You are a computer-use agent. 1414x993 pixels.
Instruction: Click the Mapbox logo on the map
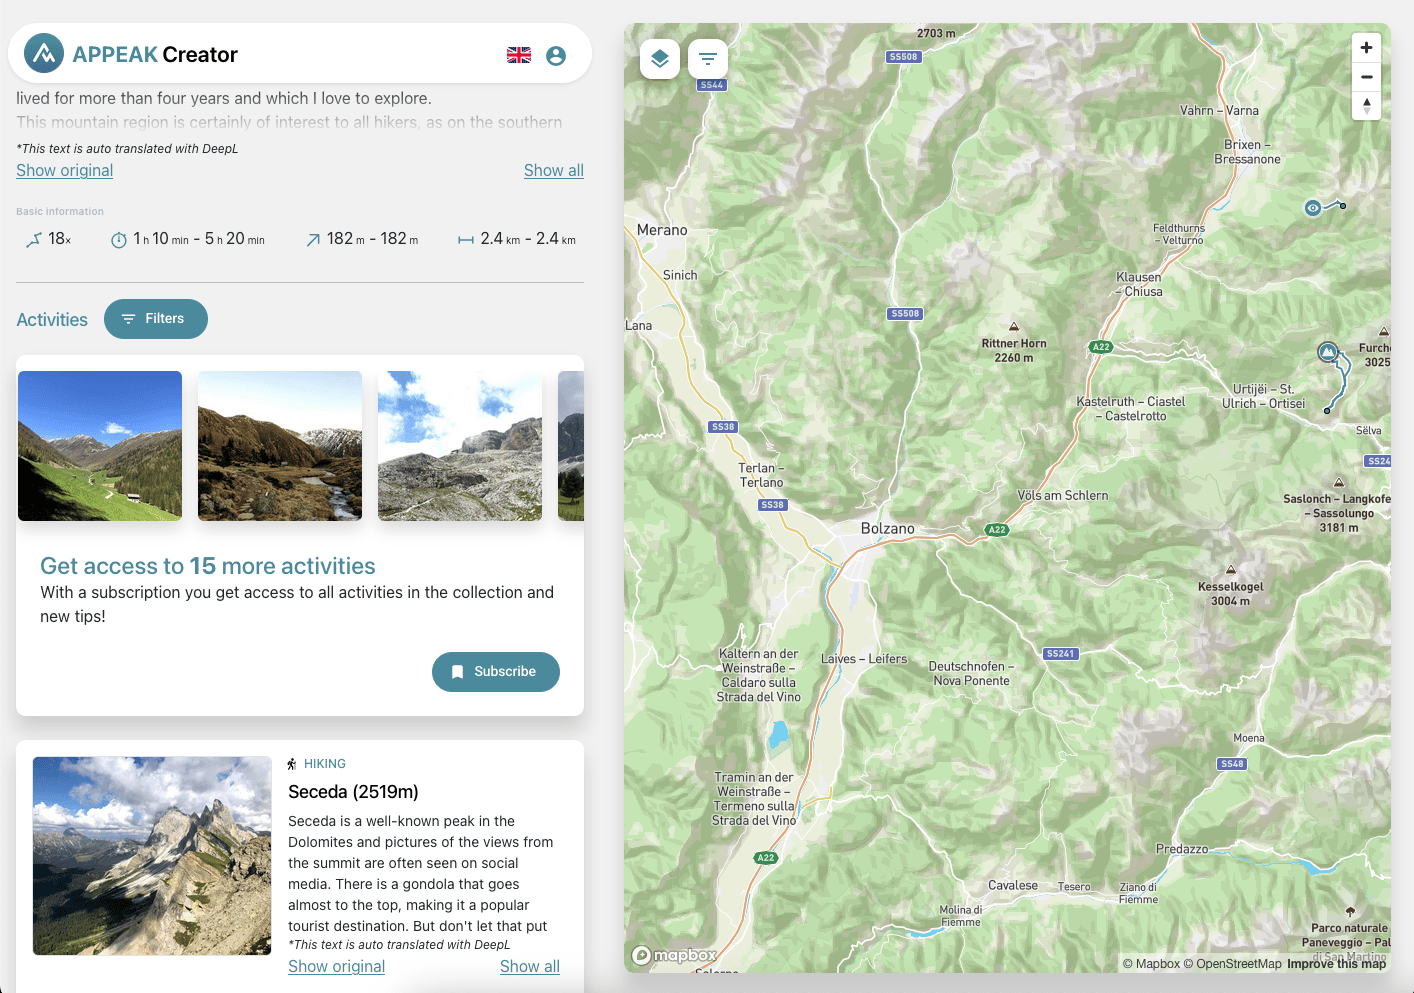[675, 955]
